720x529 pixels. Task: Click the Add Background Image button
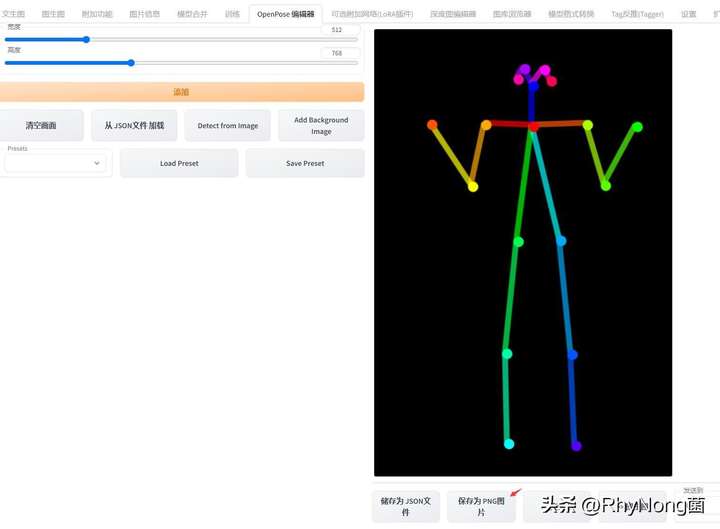pos(321,125)
